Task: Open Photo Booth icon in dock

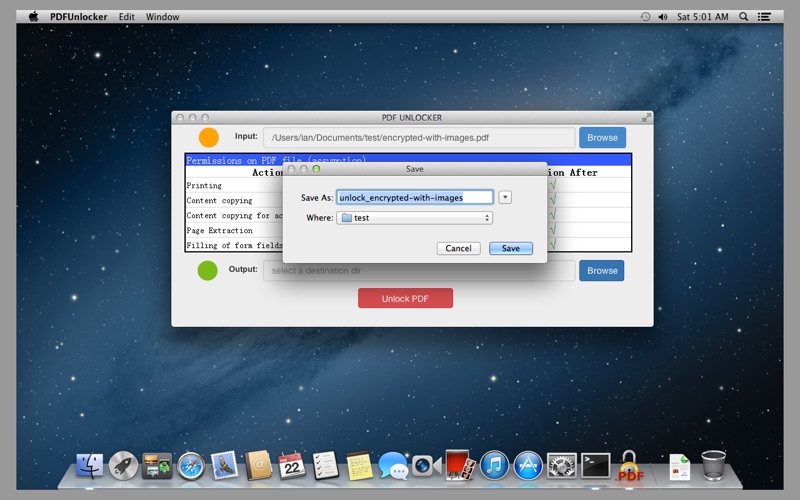Action: pyautogui.click(x=460, y=465)
